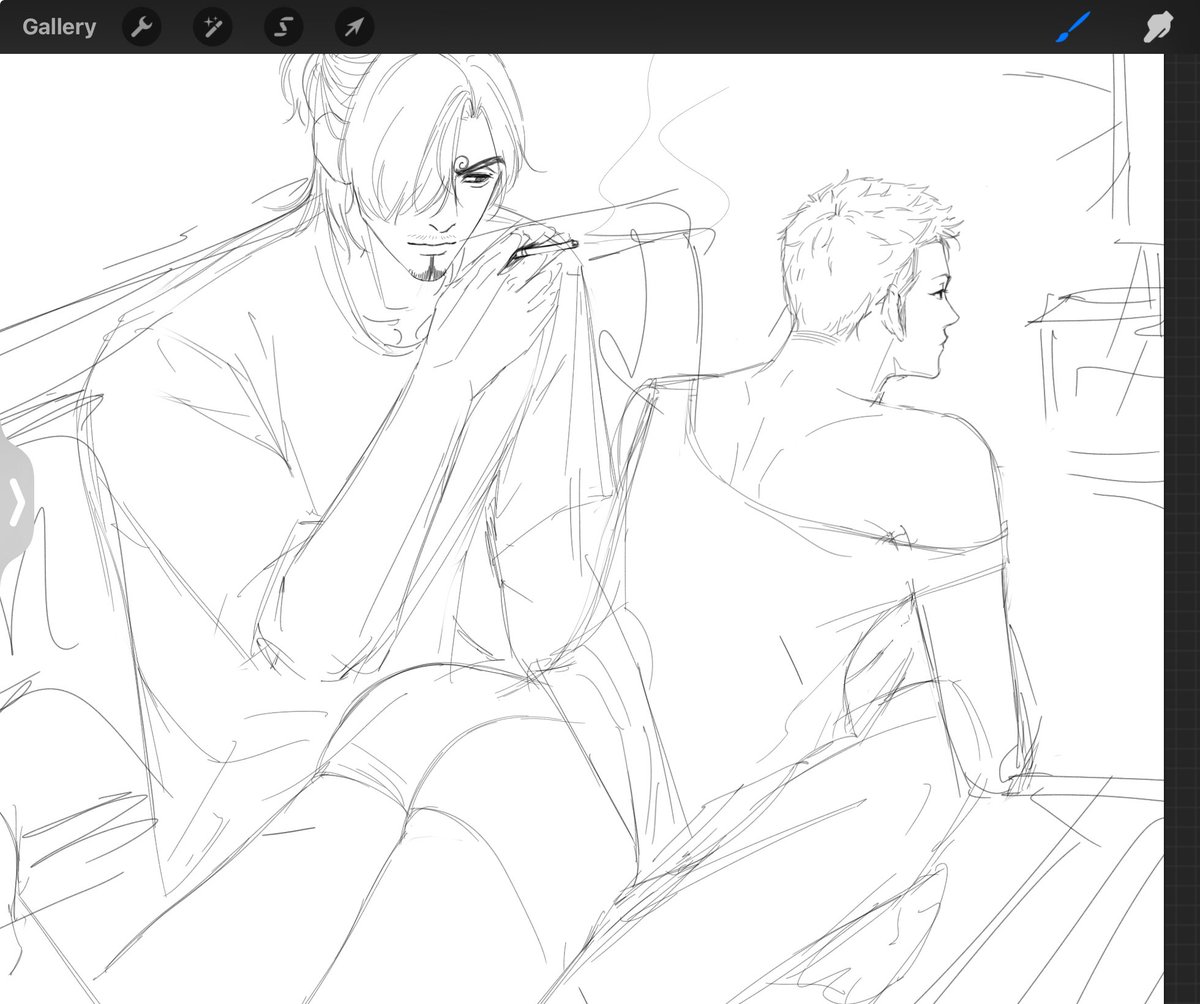Activate the Selection tool
This screenshot has height=1004, width=1200.
tap(283, 27)
